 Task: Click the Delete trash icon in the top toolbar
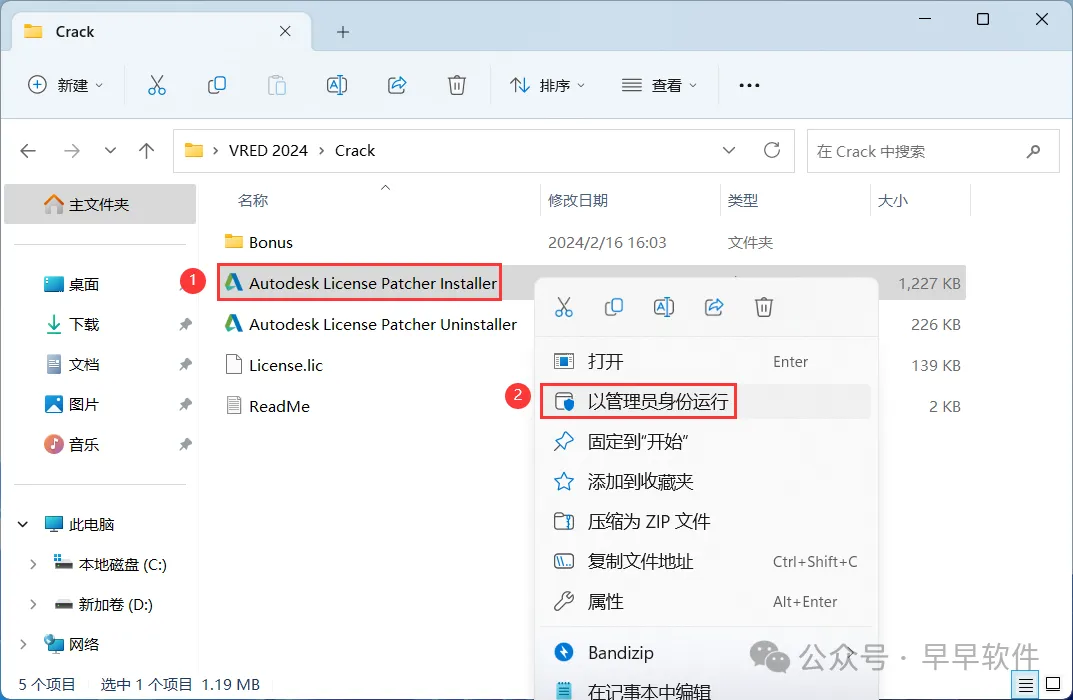click(456, 86)
